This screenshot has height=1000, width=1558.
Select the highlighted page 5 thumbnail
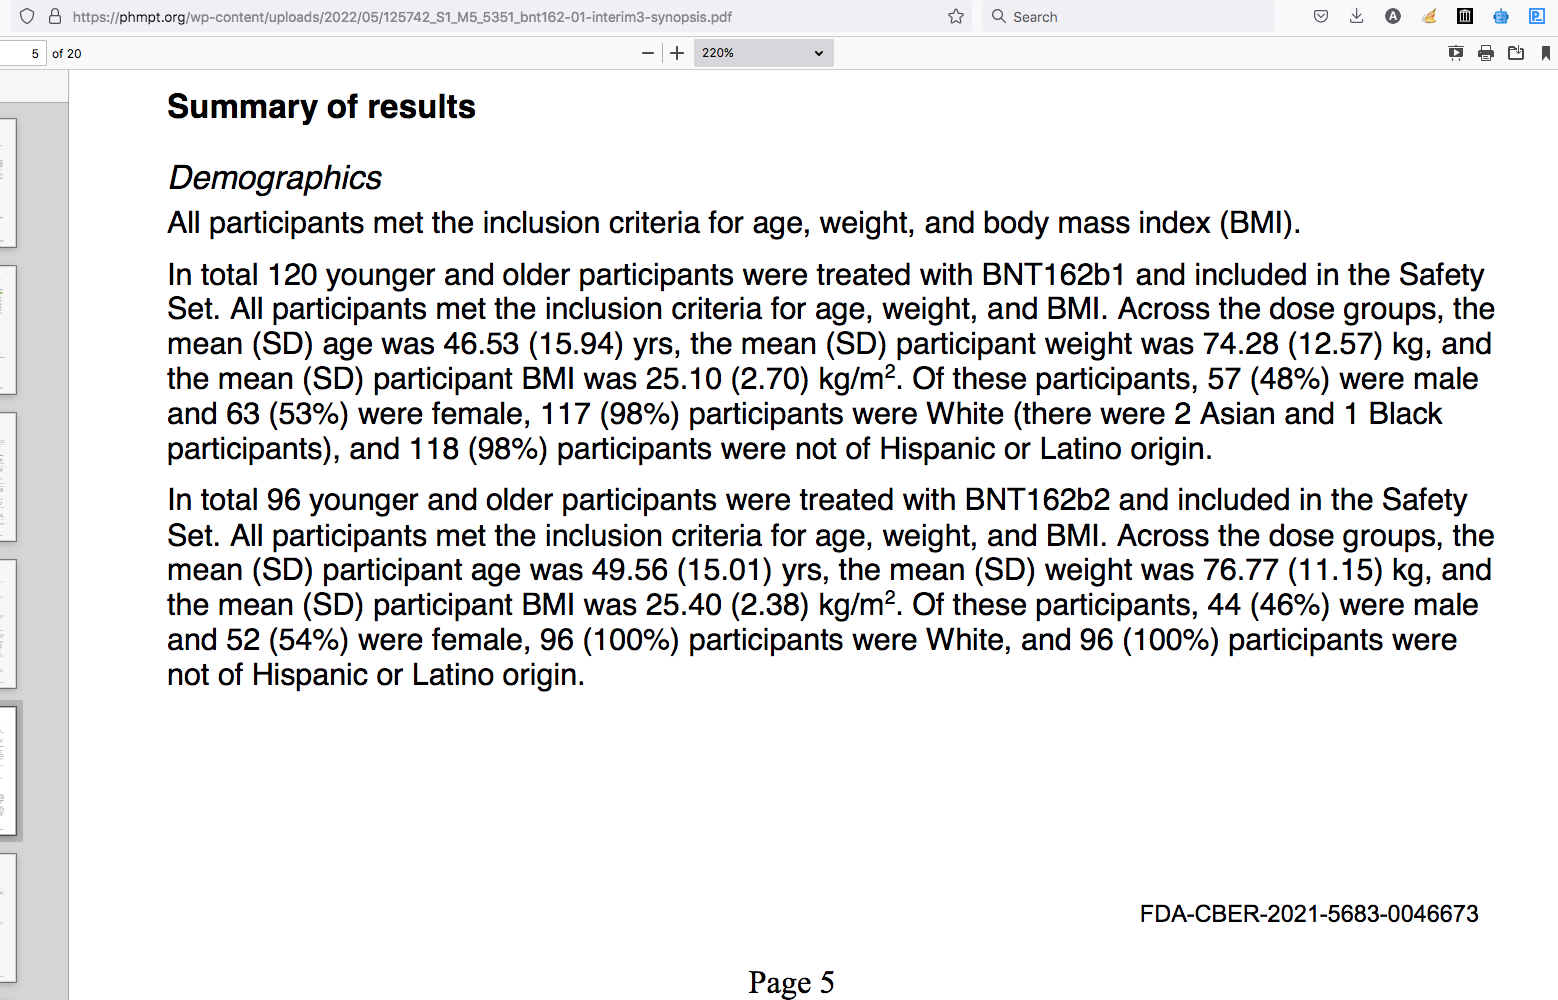[8, 771]
